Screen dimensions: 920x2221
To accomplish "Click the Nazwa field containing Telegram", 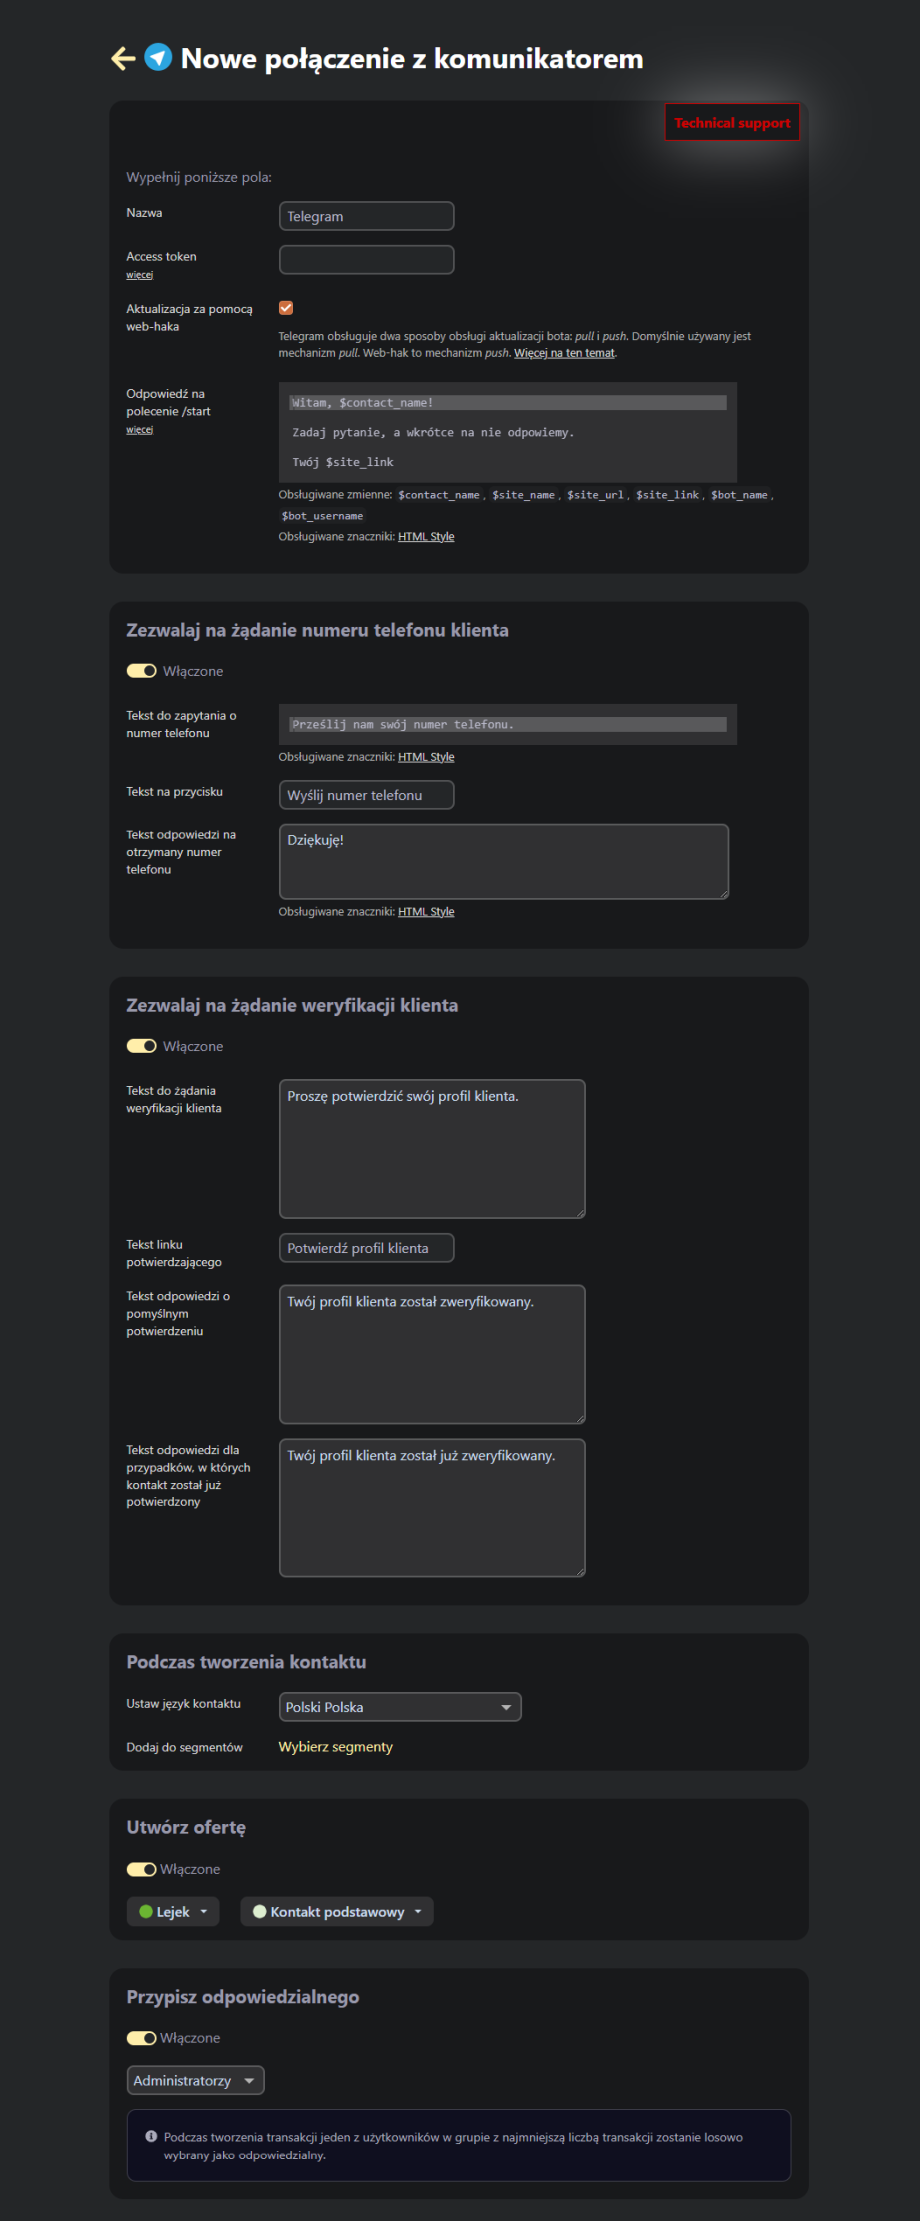I will 366,216.
